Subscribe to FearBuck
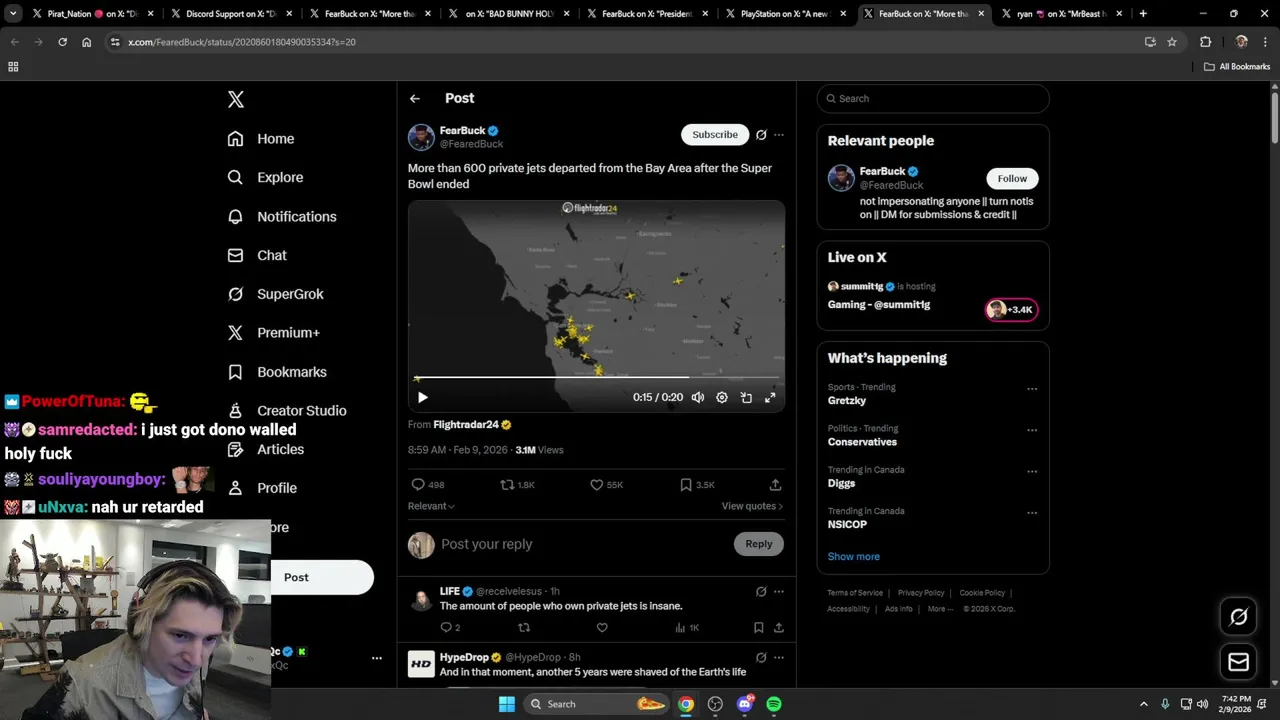 point(715,134)
